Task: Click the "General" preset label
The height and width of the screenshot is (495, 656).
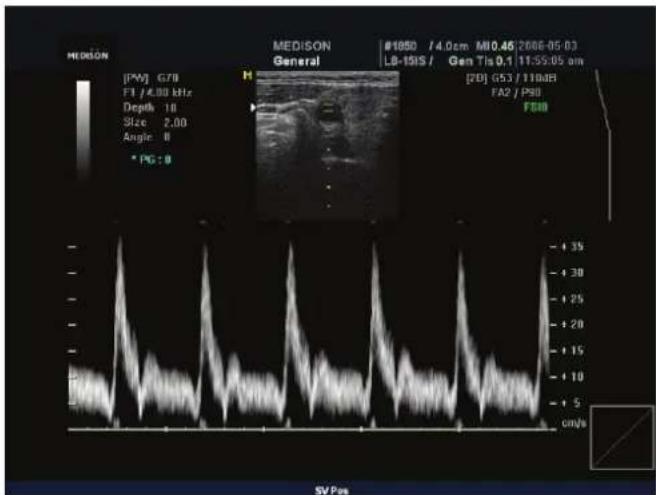Action: point(296,61)
